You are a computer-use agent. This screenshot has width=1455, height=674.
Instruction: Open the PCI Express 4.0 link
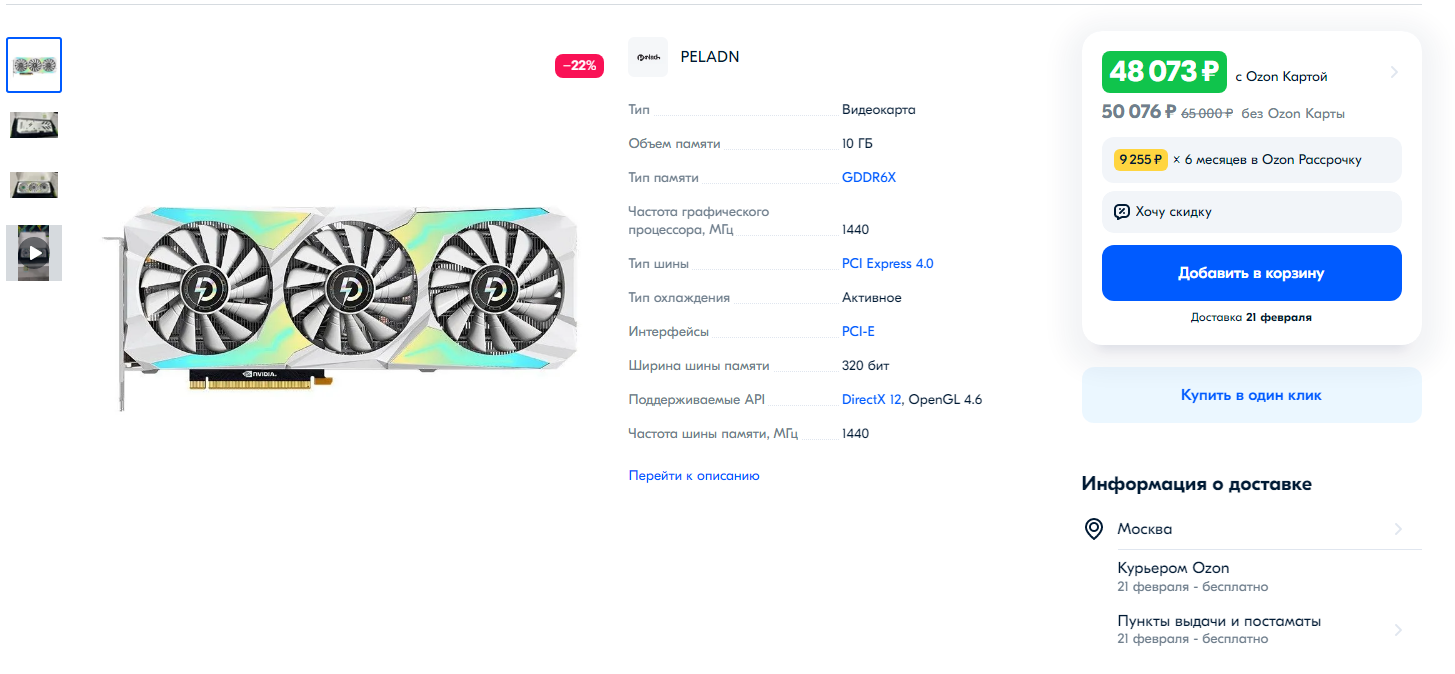(887, 264)
